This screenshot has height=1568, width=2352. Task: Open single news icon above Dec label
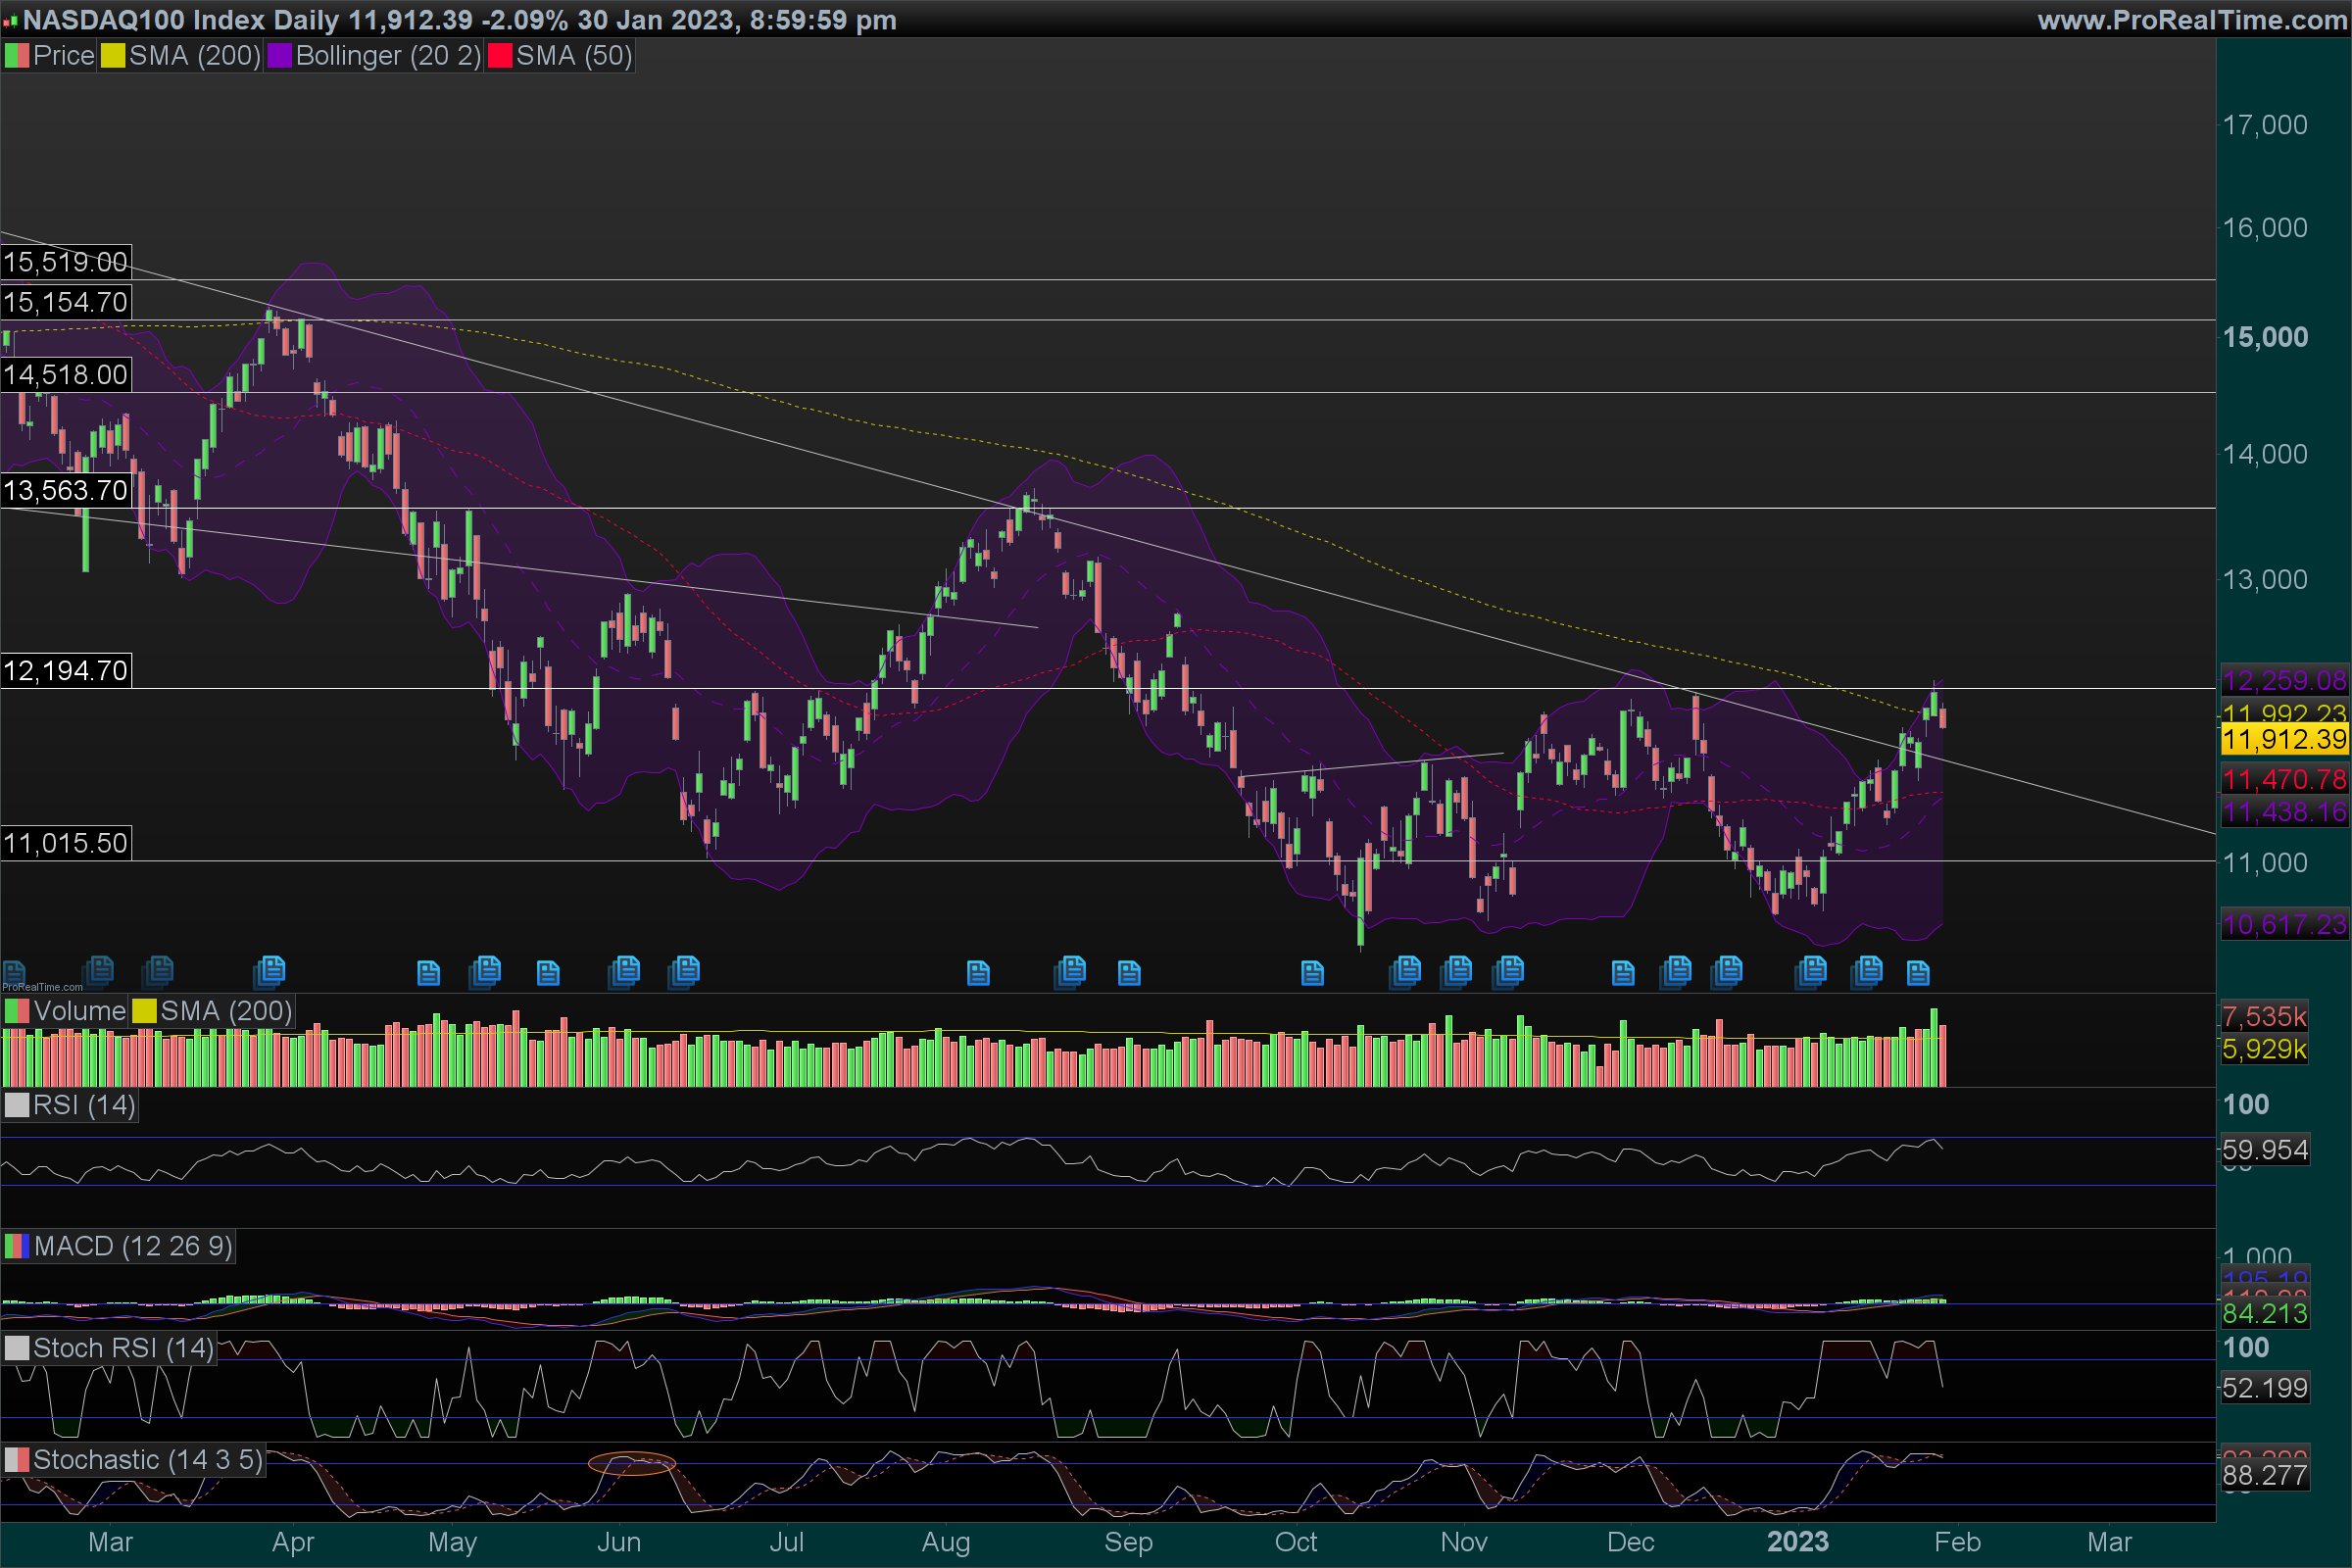[x=1623, y=972]
